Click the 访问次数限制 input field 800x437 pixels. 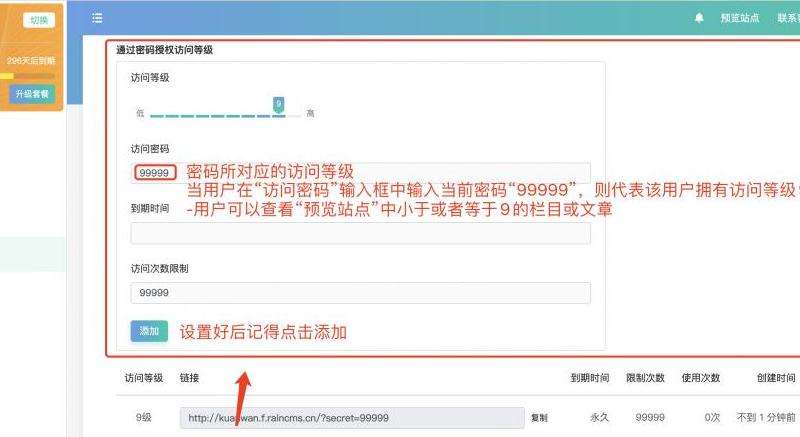361,293
